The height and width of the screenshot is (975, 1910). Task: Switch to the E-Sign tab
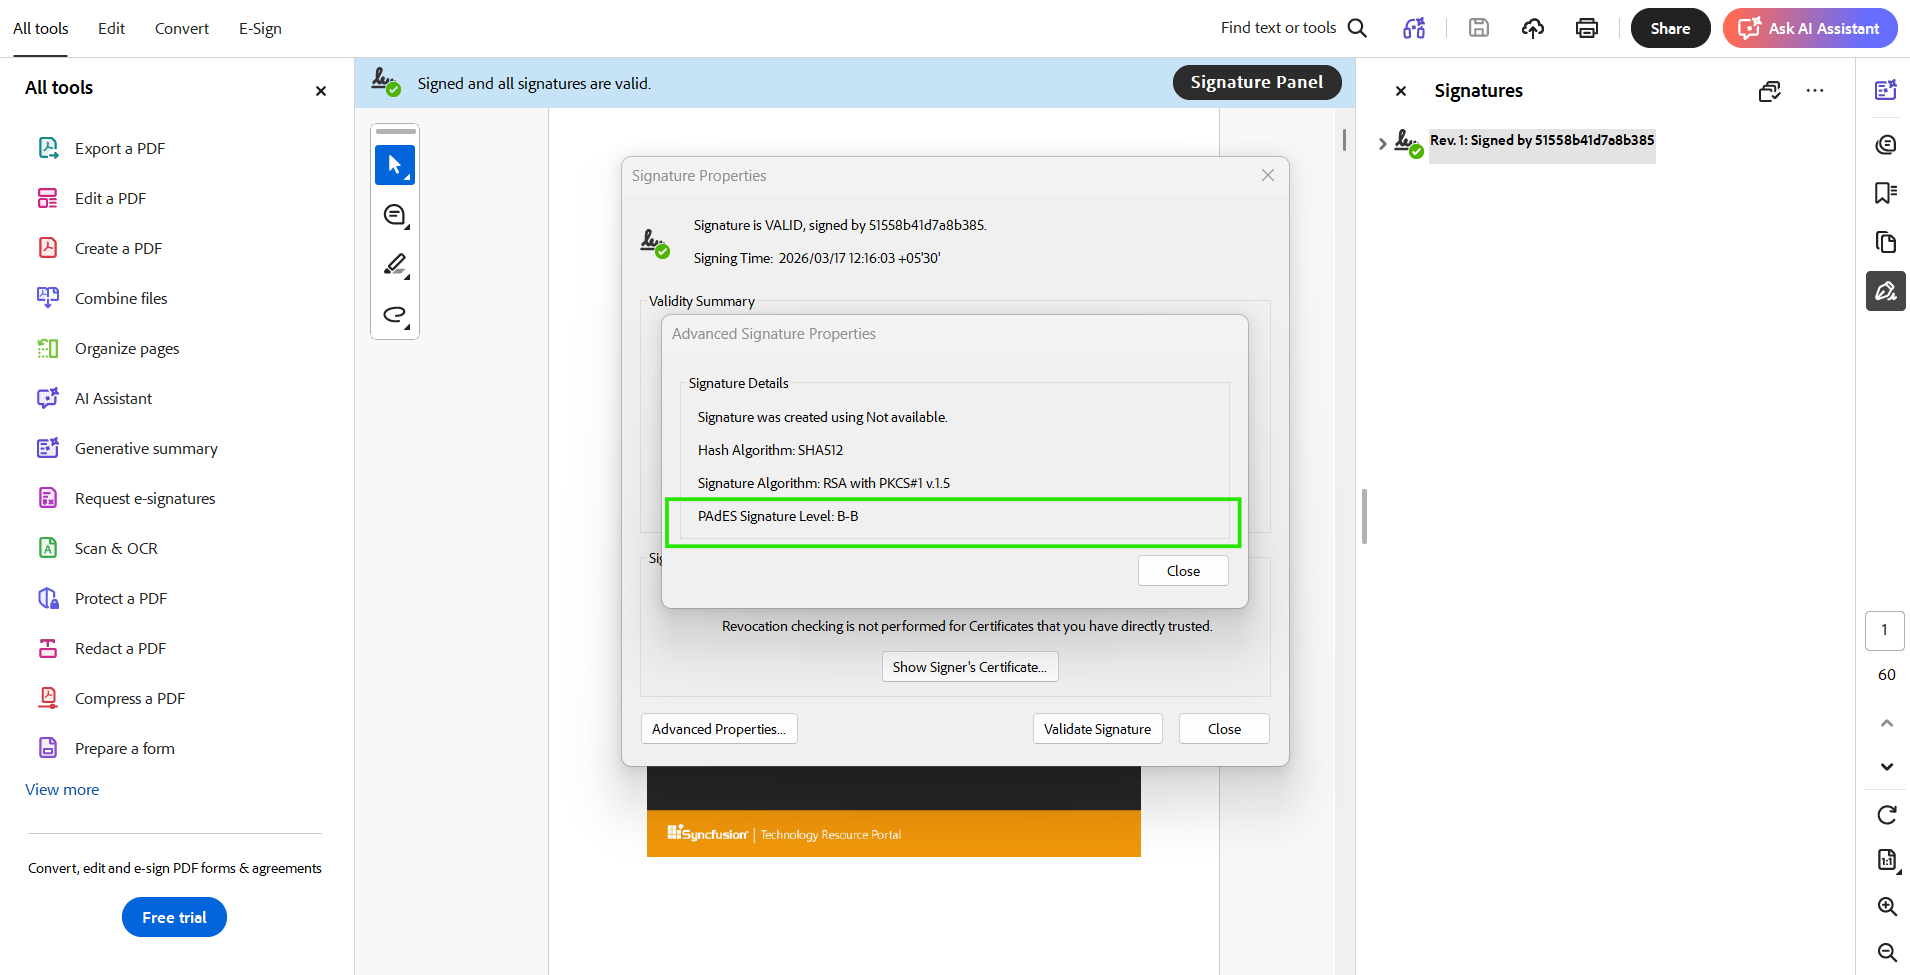pos(260,28)
